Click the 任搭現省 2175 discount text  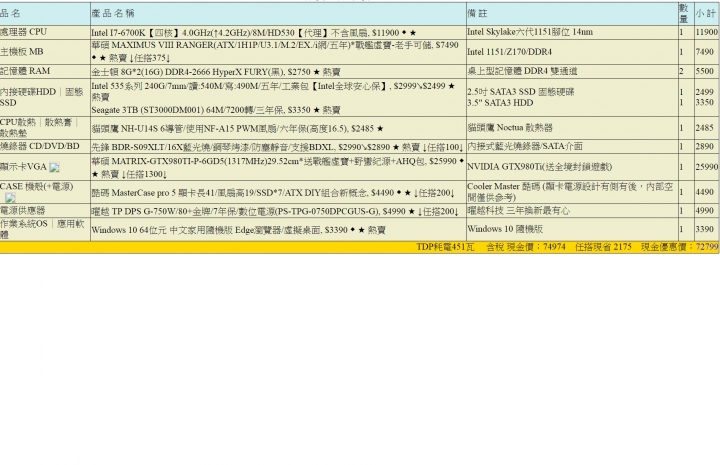click(603, 247)
